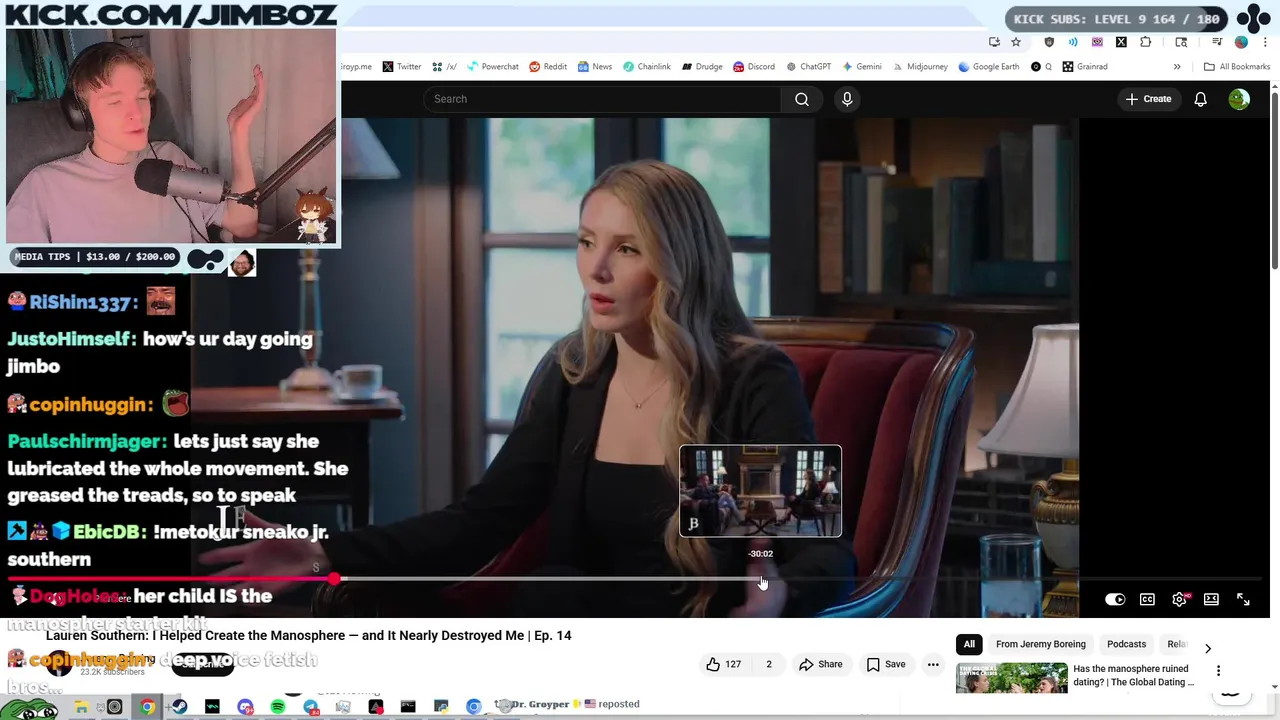Viewport: 1280px width, 720px height.
Task: Click the X extension icon in toolbar
Action: (1121, 42)
